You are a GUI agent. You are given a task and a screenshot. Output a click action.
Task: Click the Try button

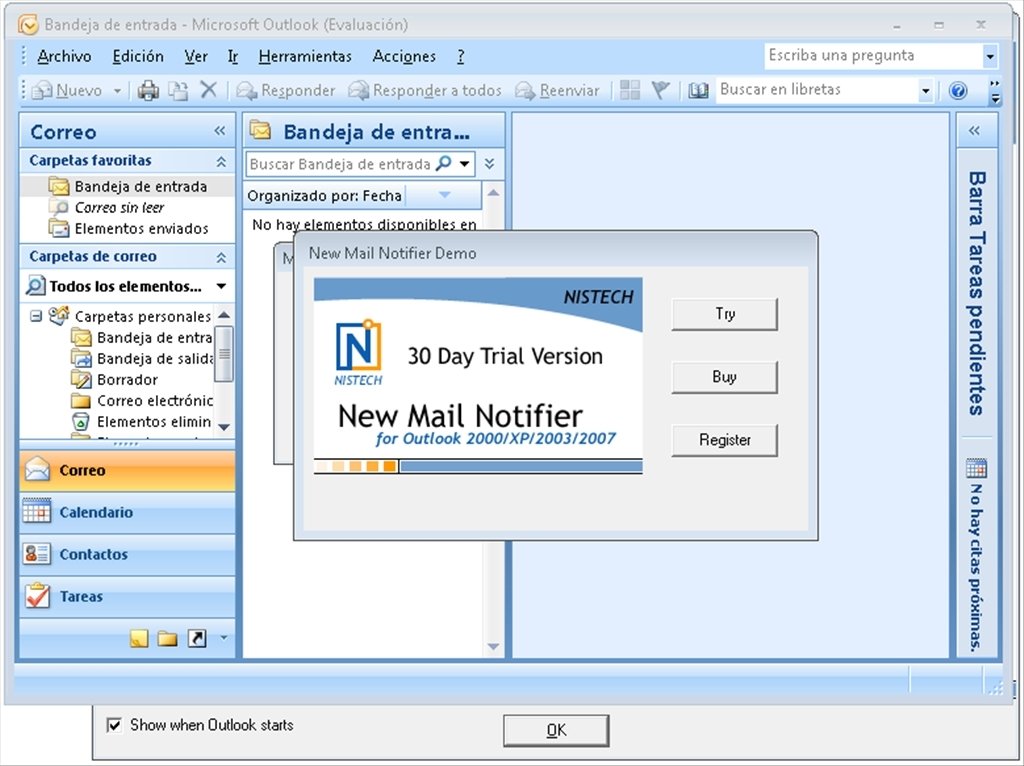[x=725, y=314]
